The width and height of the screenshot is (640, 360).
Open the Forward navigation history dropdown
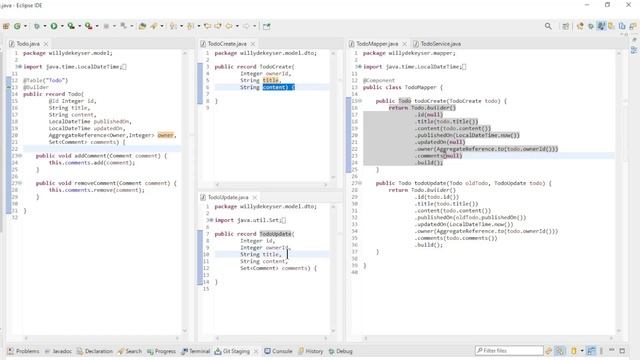tap(255, 26)
